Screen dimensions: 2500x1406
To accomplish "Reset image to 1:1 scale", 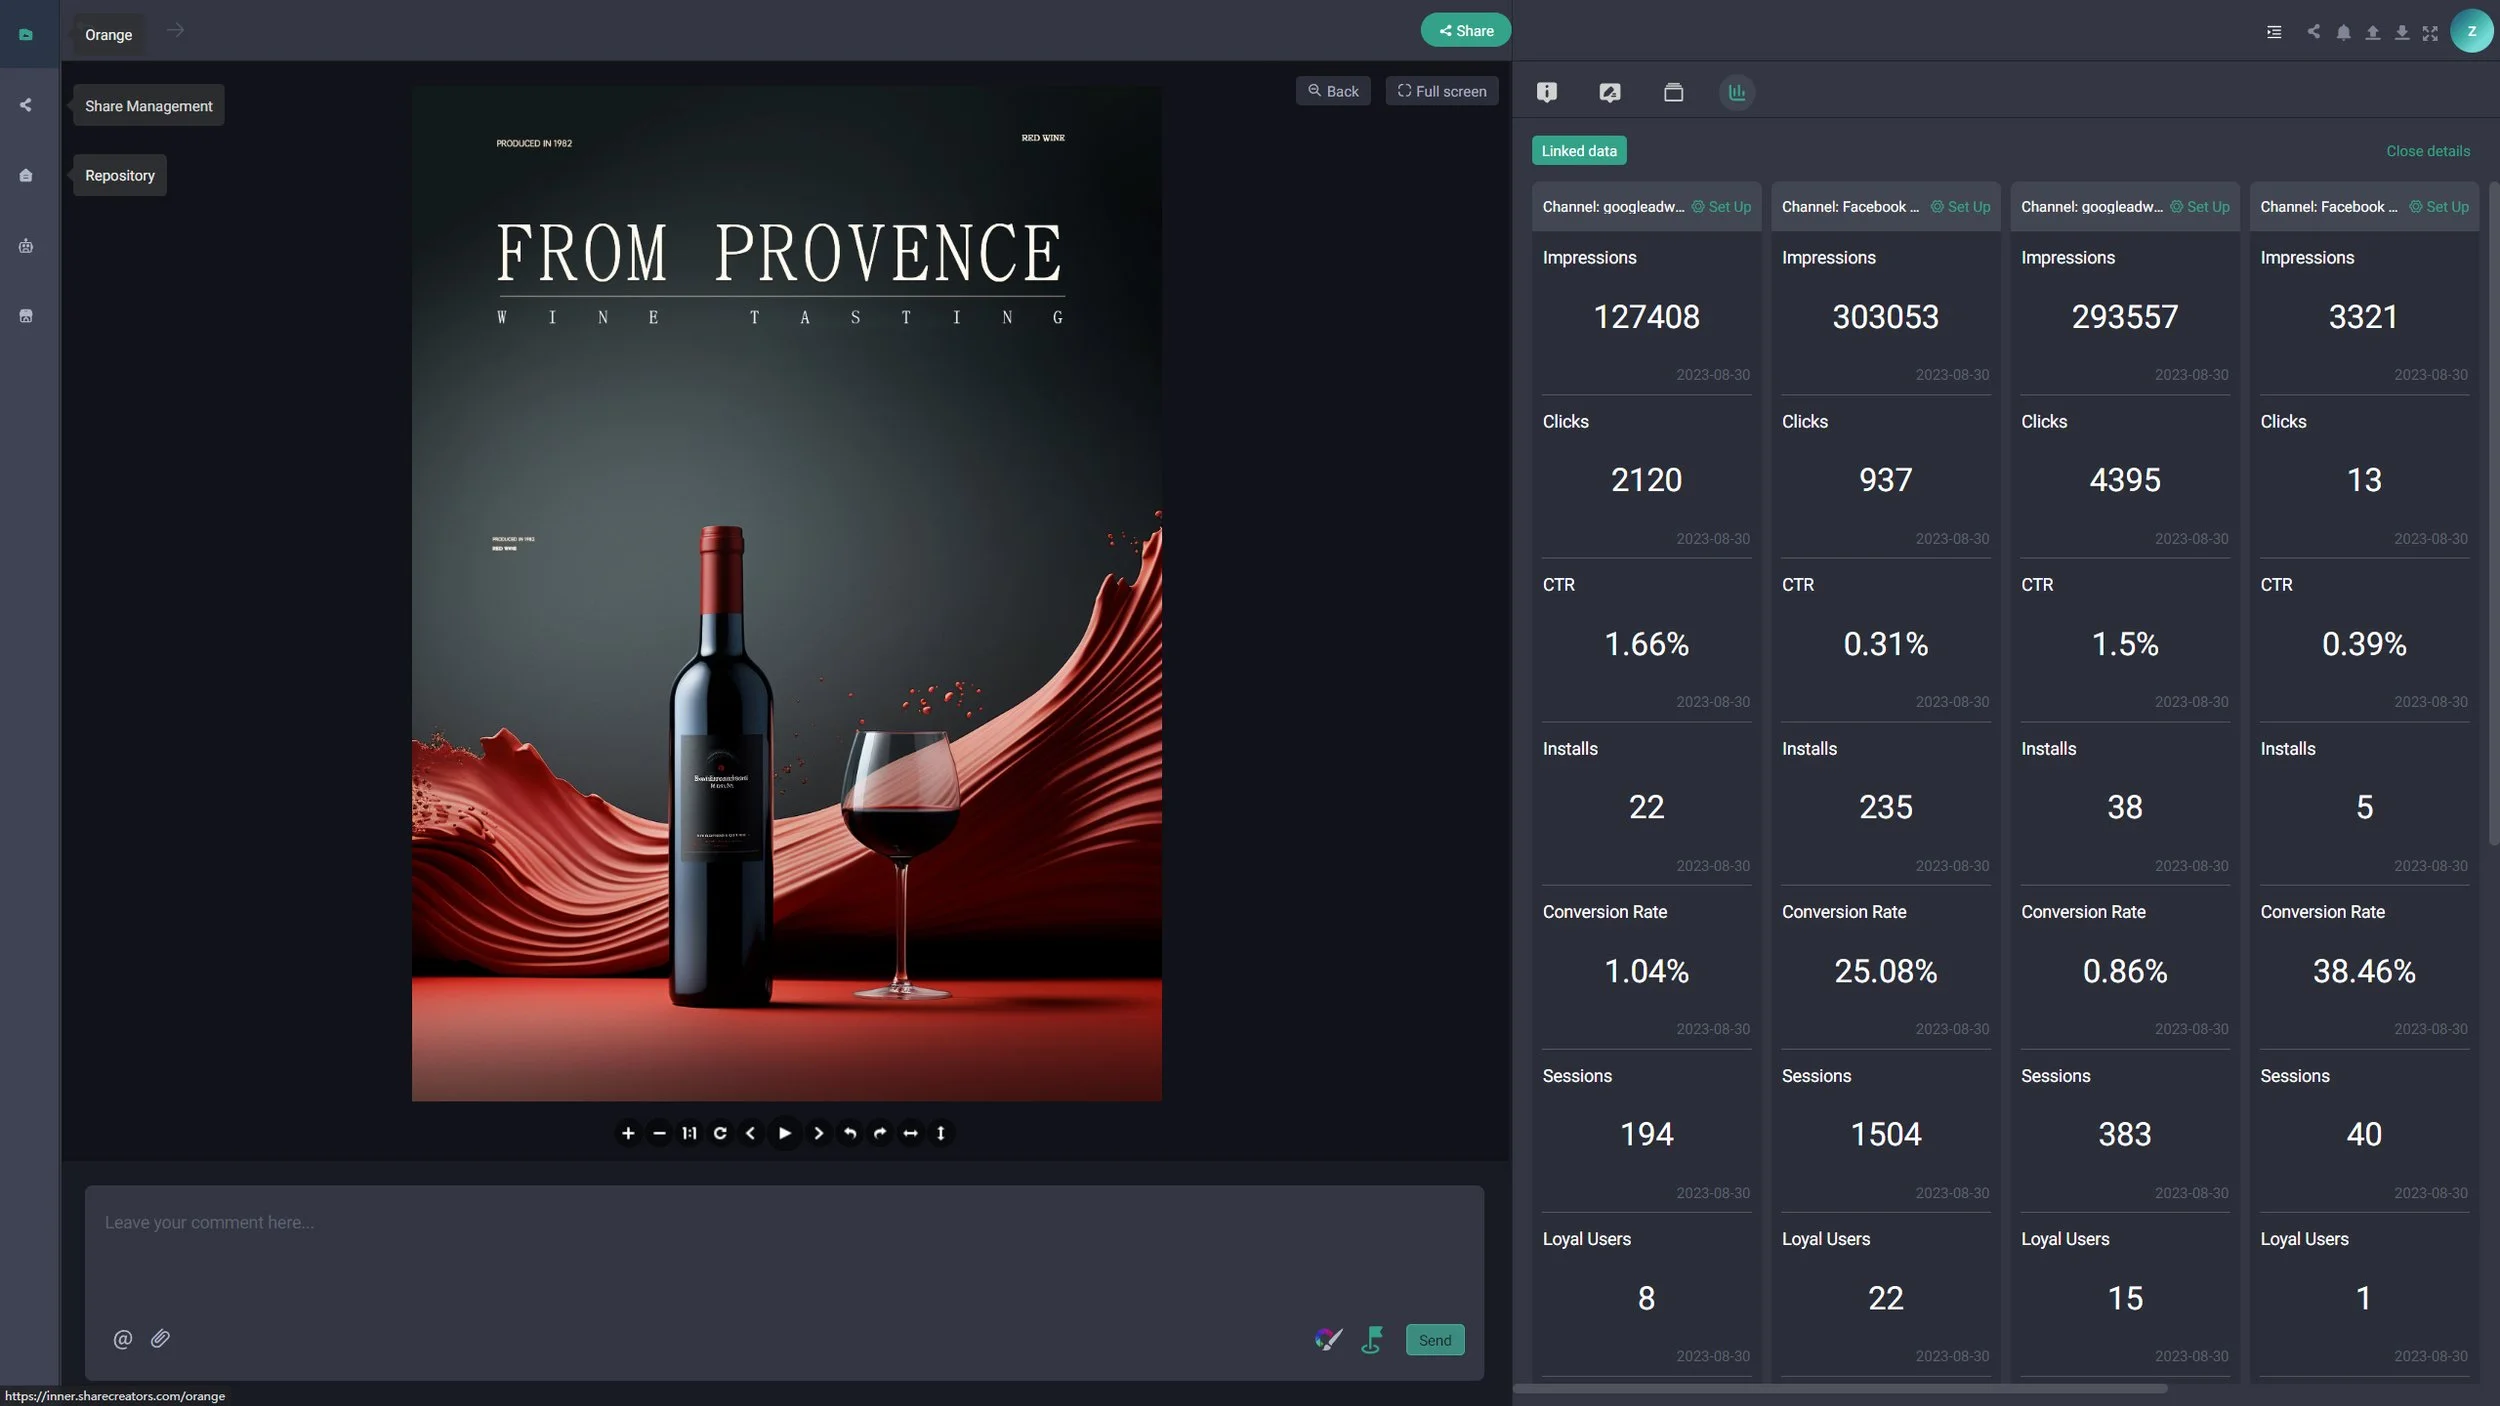I will pyautogui.click(x=689, y=1133).
